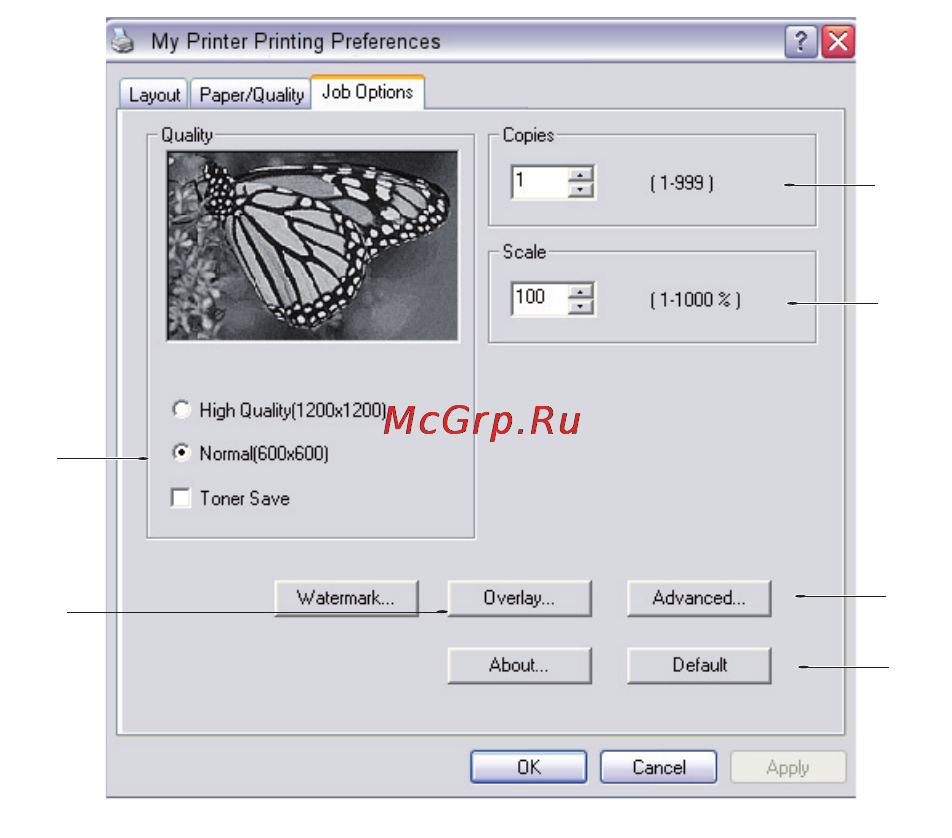Choose Normal (600x600) quality option
This screenshot has width=952, height=838.
(181, 453)
